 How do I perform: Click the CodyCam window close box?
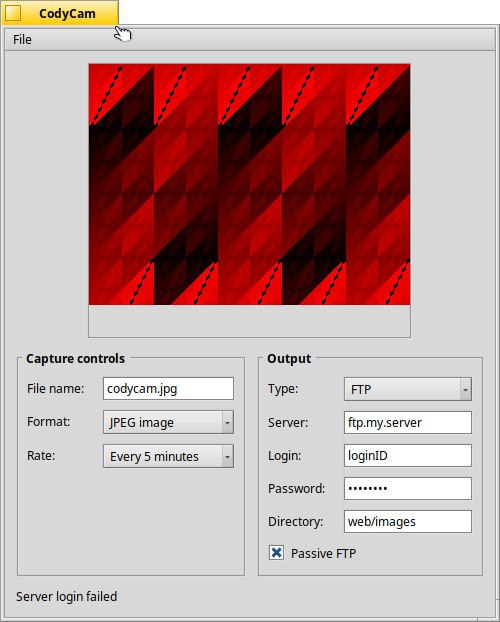tap(13, 13)
